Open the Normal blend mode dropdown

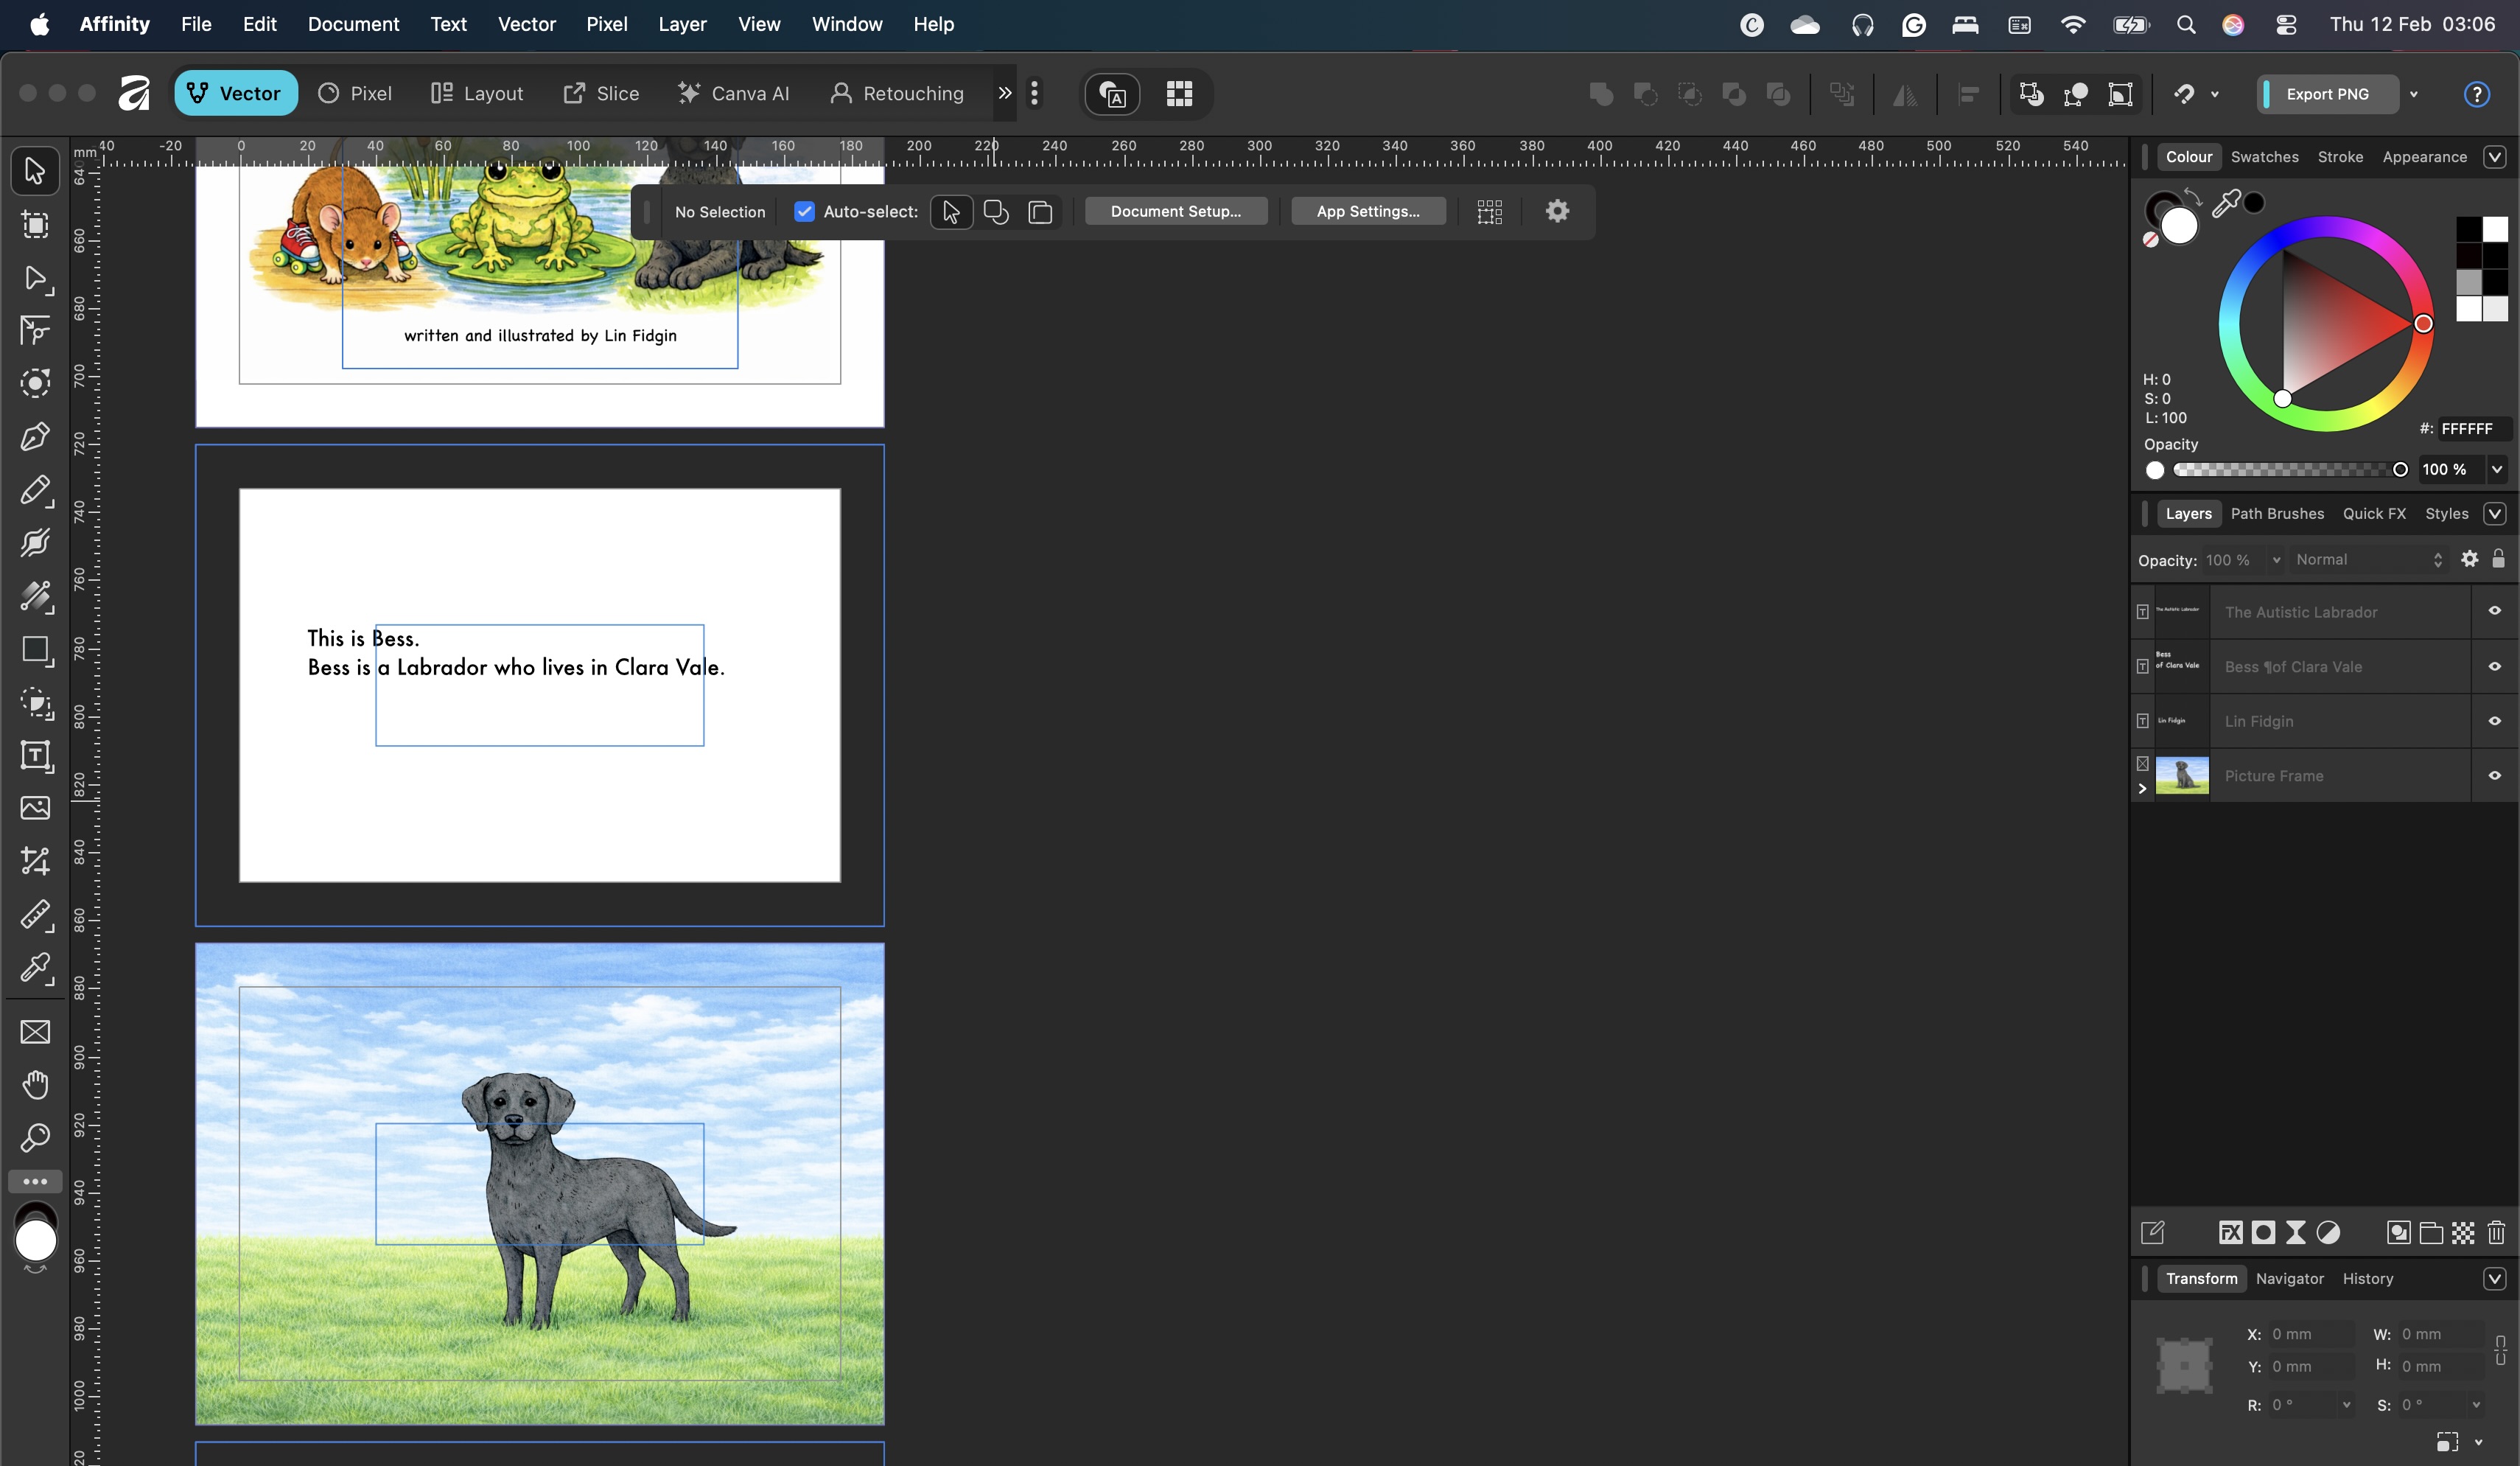[2368, 560]
